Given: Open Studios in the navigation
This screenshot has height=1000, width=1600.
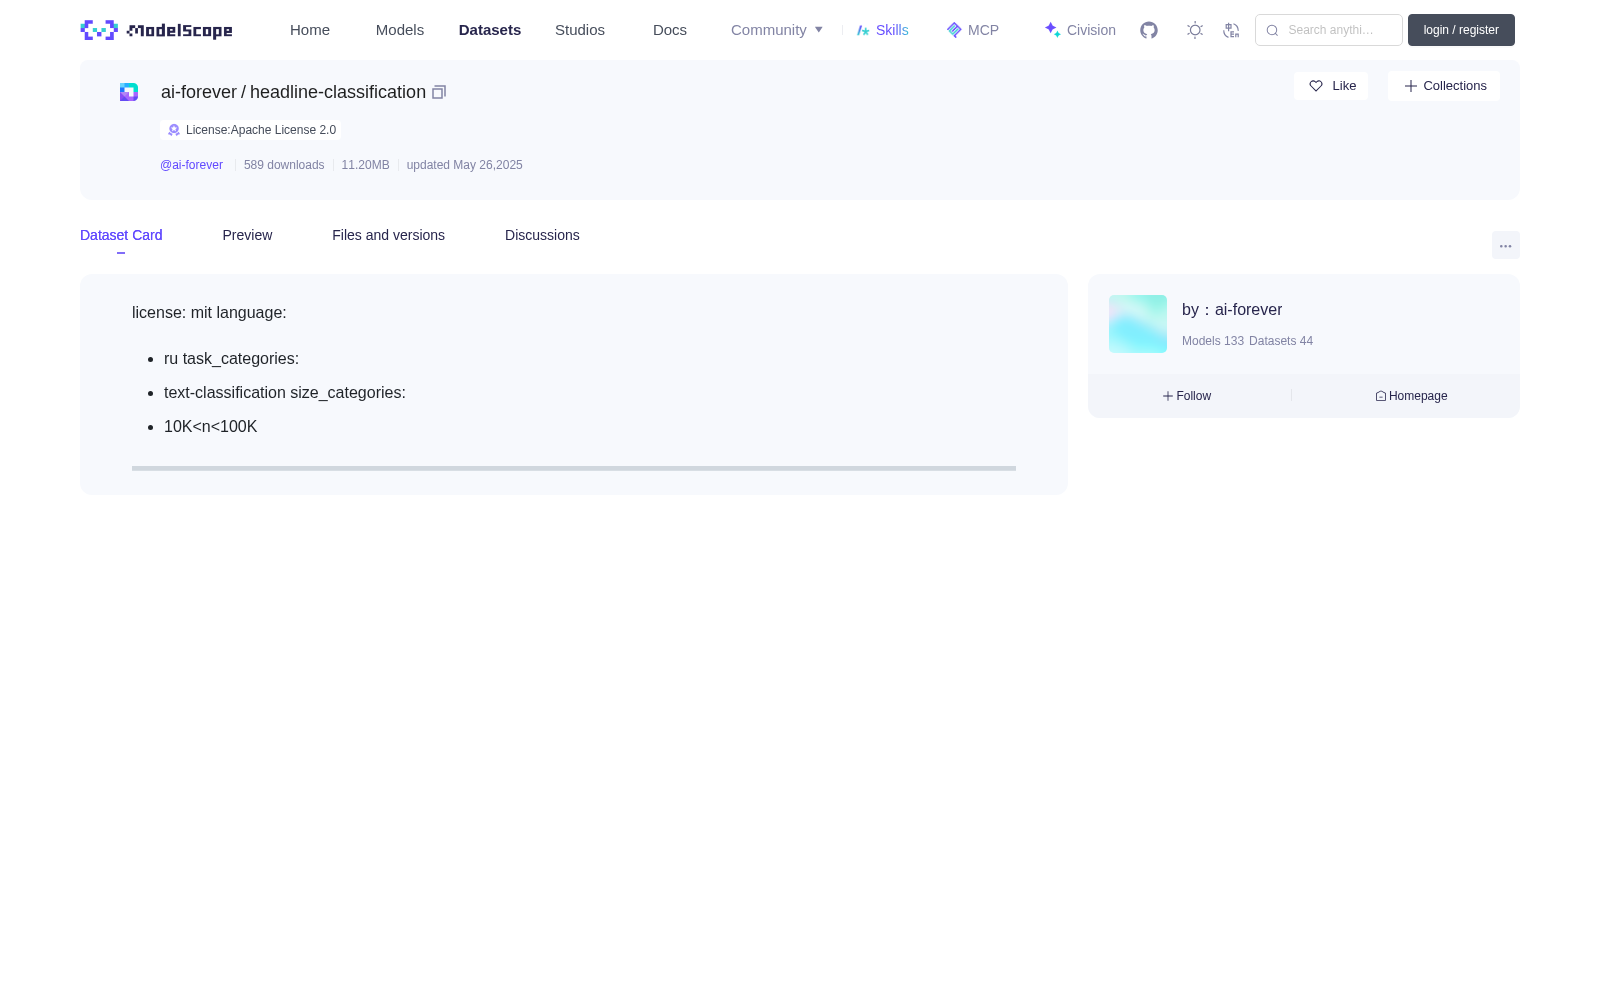Looking at the screenshot, I should [580, 30].
